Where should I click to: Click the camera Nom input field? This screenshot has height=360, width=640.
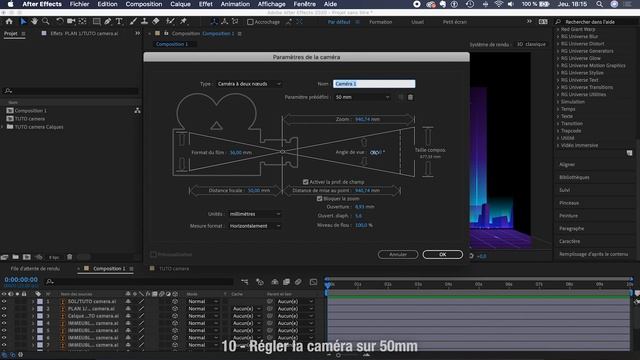[x=374, y=84]
